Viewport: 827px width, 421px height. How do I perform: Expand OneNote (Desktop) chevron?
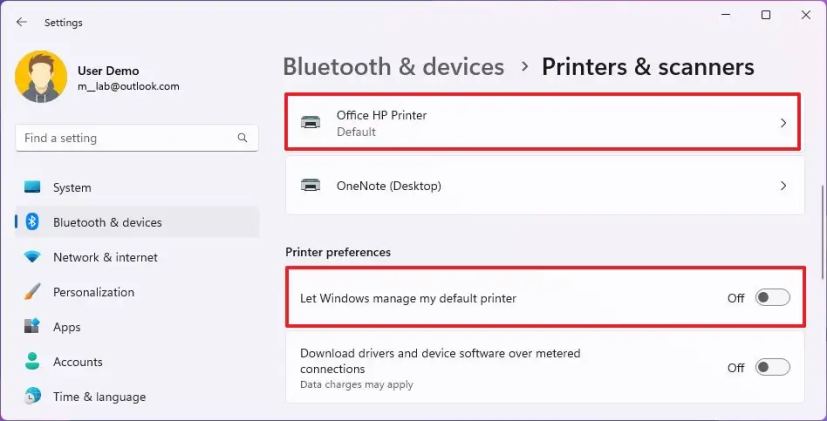(x=783, y=186)
